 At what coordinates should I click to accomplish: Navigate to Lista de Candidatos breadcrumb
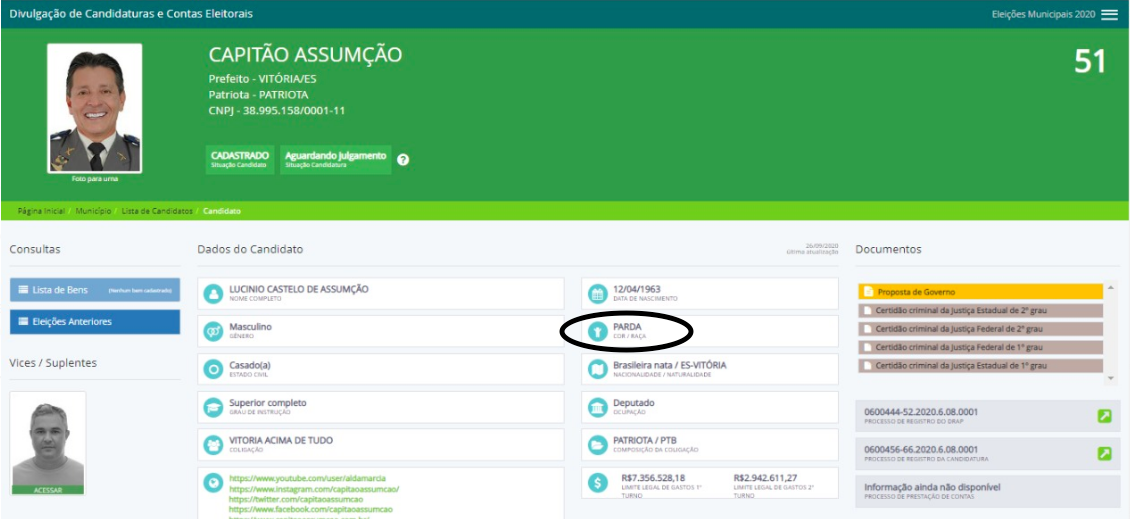156,211
